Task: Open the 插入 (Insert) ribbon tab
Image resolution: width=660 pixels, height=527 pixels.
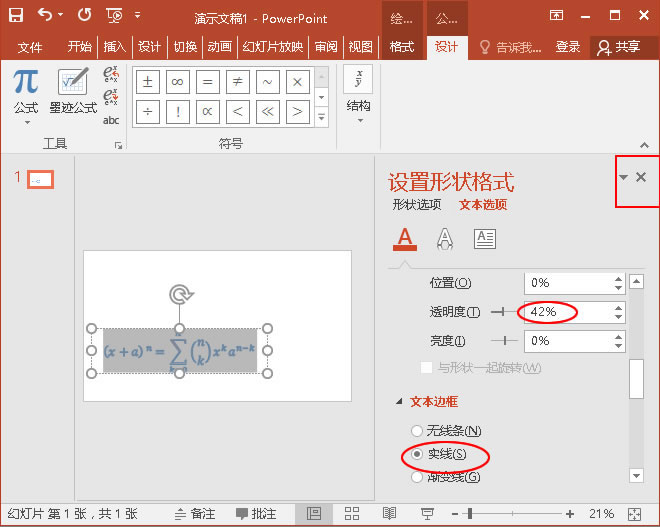Action: tap(115, 47)
